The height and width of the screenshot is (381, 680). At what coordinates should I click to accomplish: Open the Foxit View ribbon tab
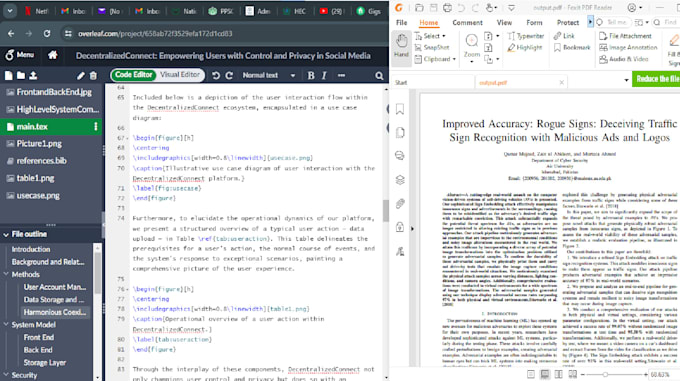pyautogui.click(x=504, y=23)
